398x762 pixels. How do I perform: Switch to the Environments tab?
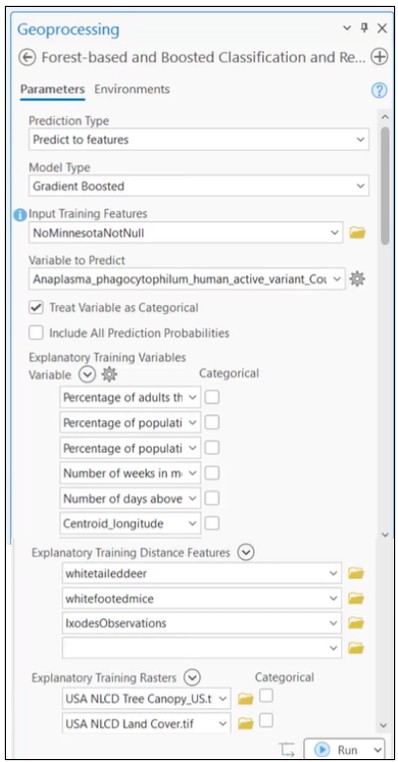click(x=132, y=89)
